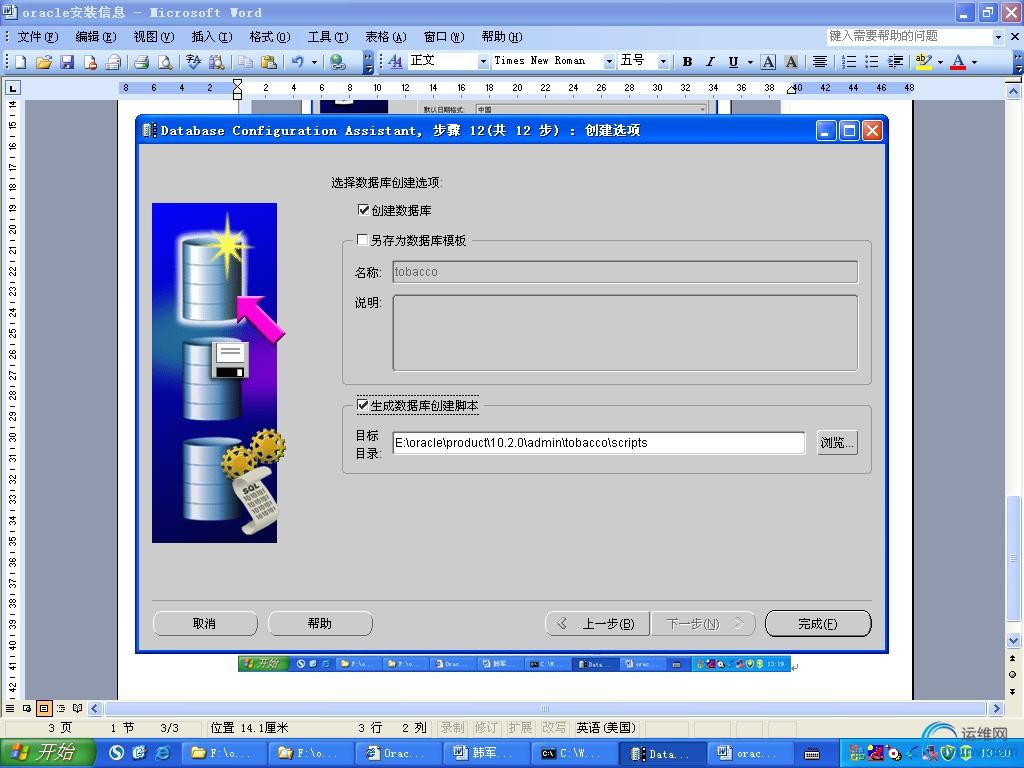
Task: Toggle bold formatting
Action: (x=687, y=61)
